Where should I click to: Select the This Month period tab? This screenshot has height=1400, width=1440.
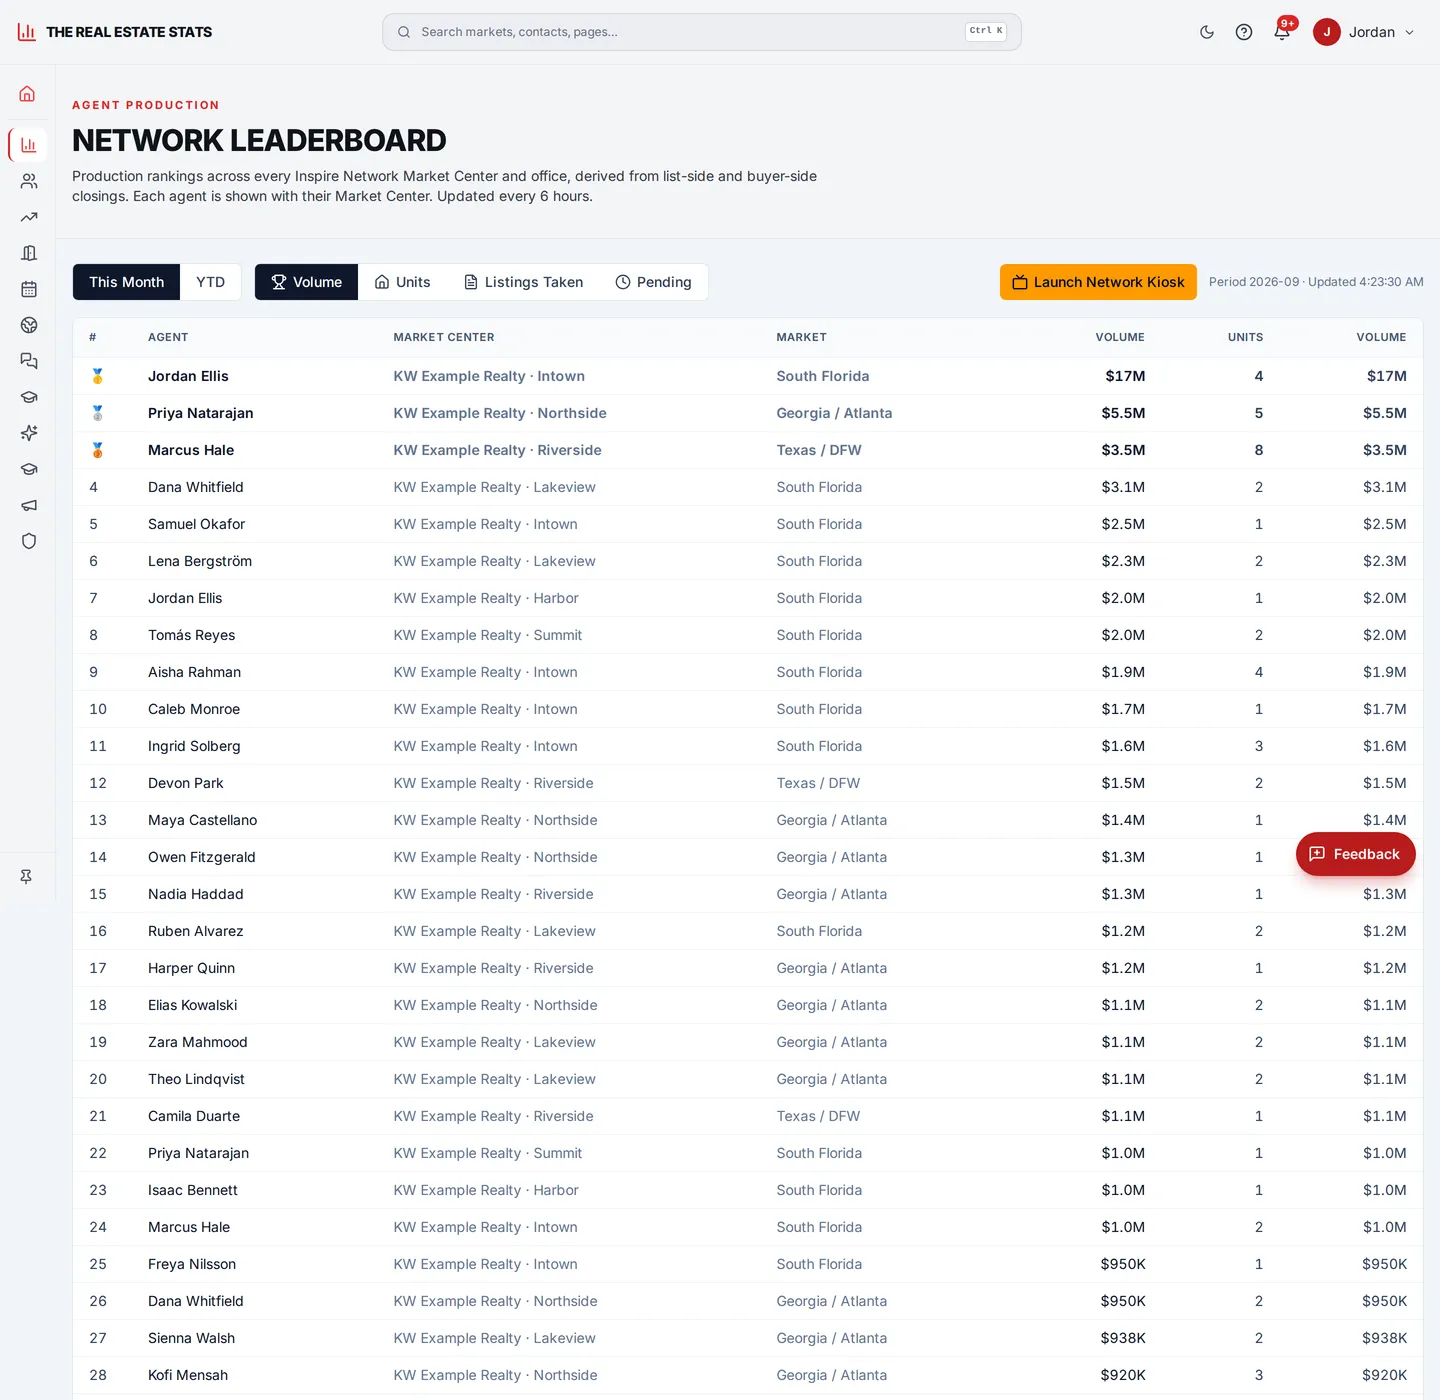click(126, 282)
